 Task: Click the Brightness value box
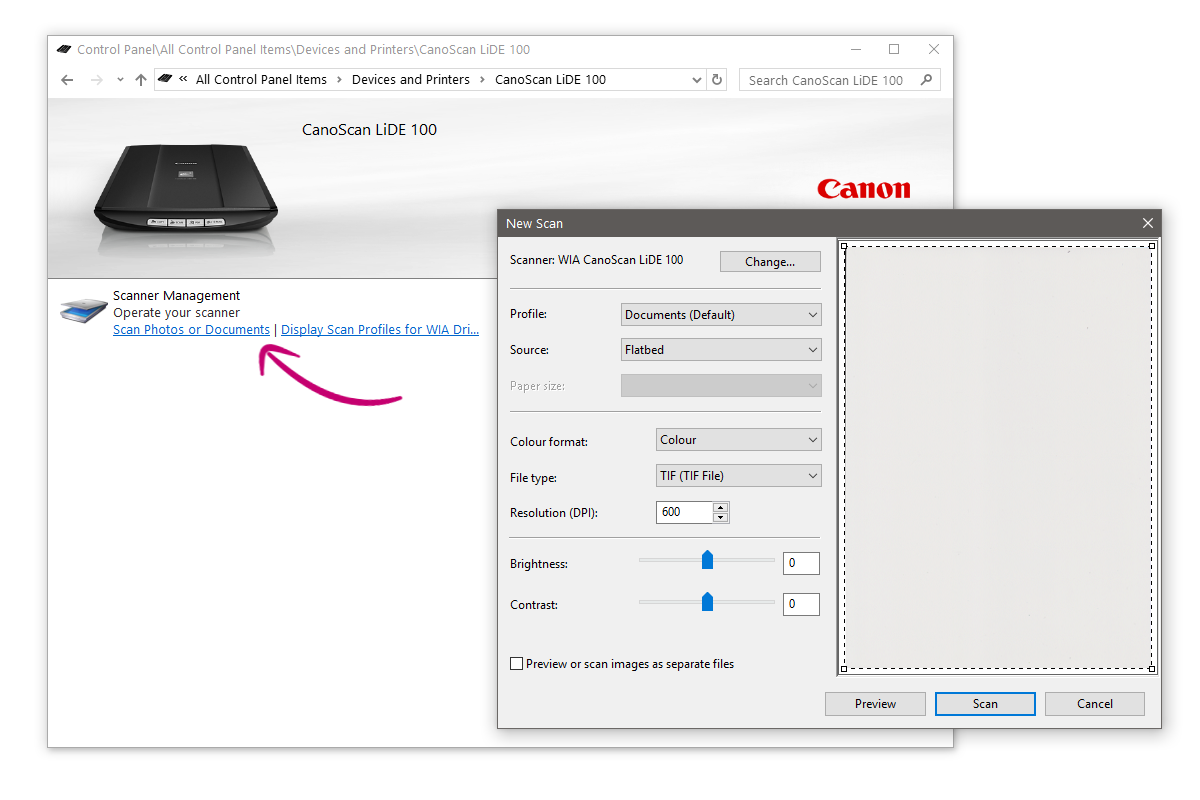pyautogui.click(x=801, y=564)
